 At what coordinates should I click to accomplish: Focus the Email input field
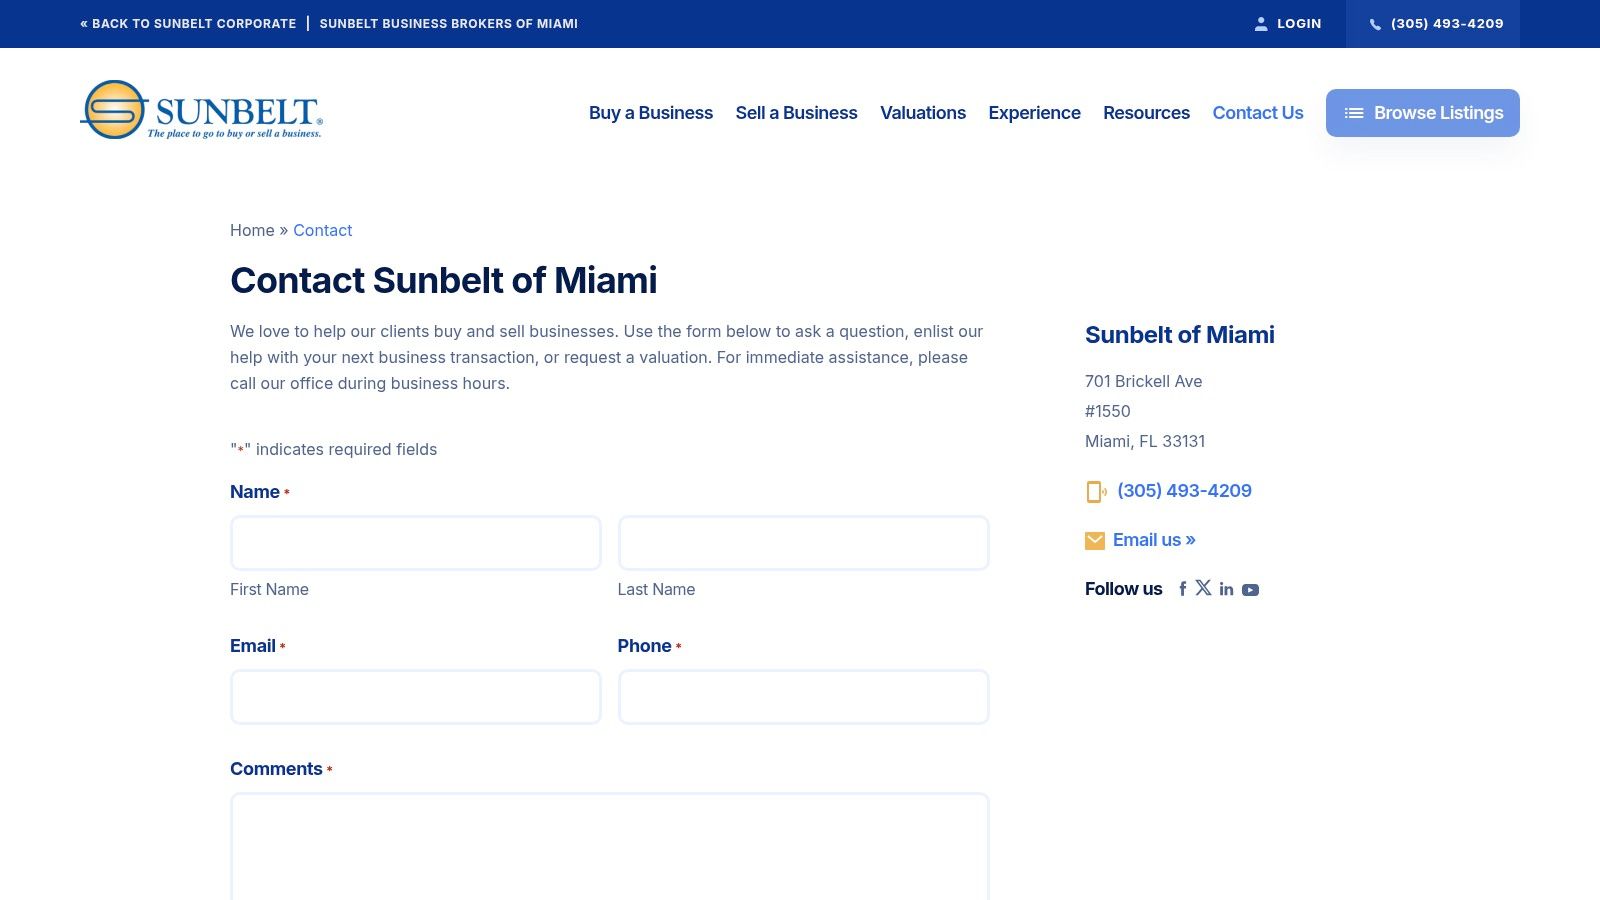[x=416, y=697]
